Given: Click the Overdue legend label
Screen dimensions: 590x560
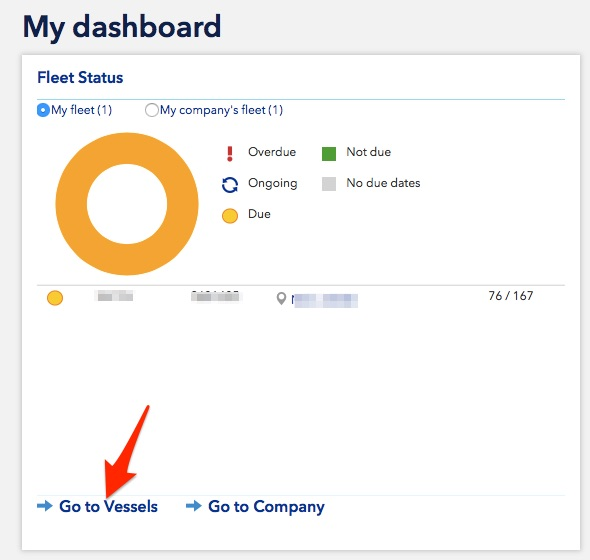Looking at the screenshot, I should tap(272, 152).
